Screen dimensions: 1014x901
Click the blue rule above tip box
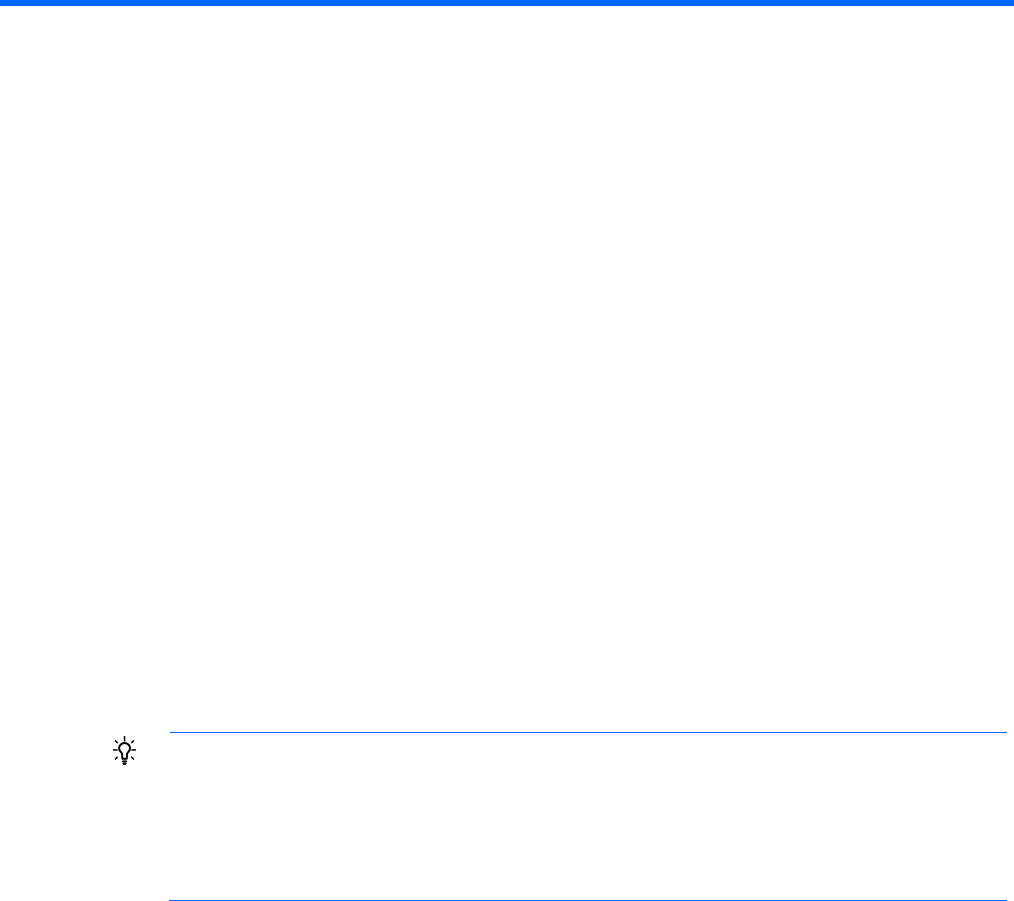coord(588,732)
